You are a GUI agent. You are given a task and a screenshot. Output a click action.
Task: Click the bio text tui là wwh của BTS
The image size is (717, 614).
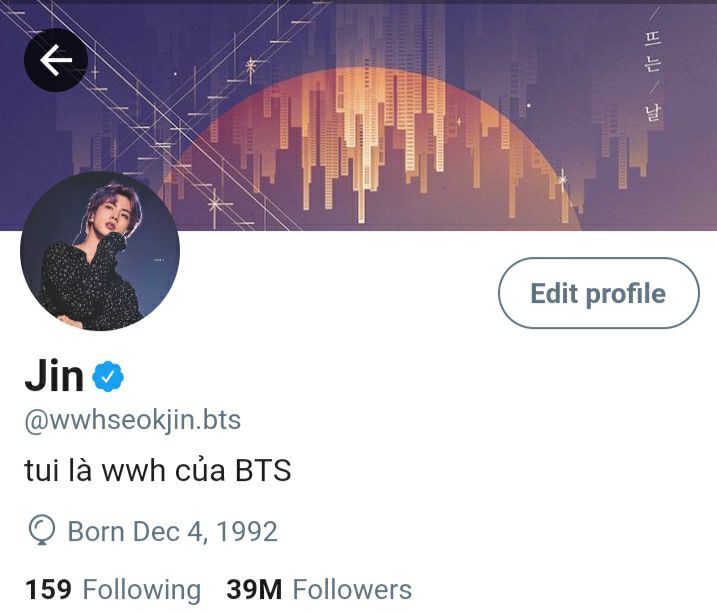158,470
